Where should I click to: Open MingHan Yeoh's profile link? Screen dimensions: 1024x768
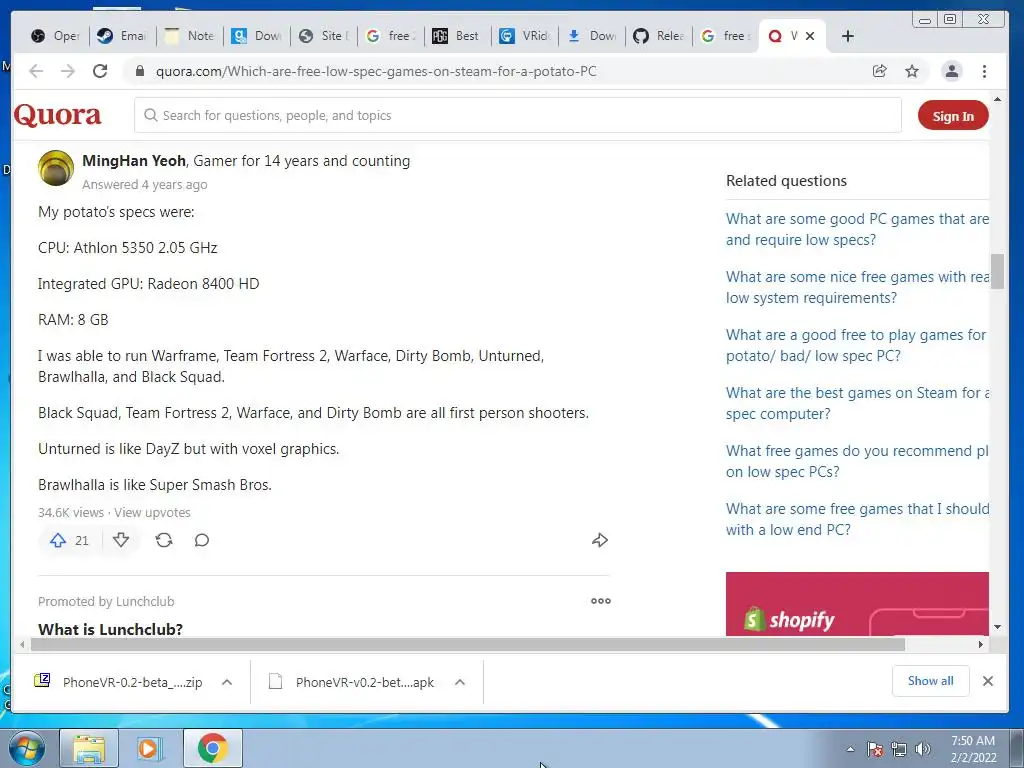pyautogui.click(x=134, y=161)
